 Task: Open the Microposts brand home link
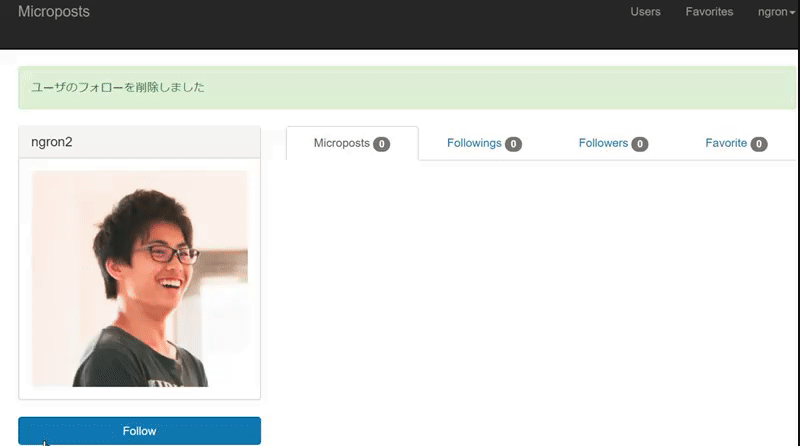point(54,12)
